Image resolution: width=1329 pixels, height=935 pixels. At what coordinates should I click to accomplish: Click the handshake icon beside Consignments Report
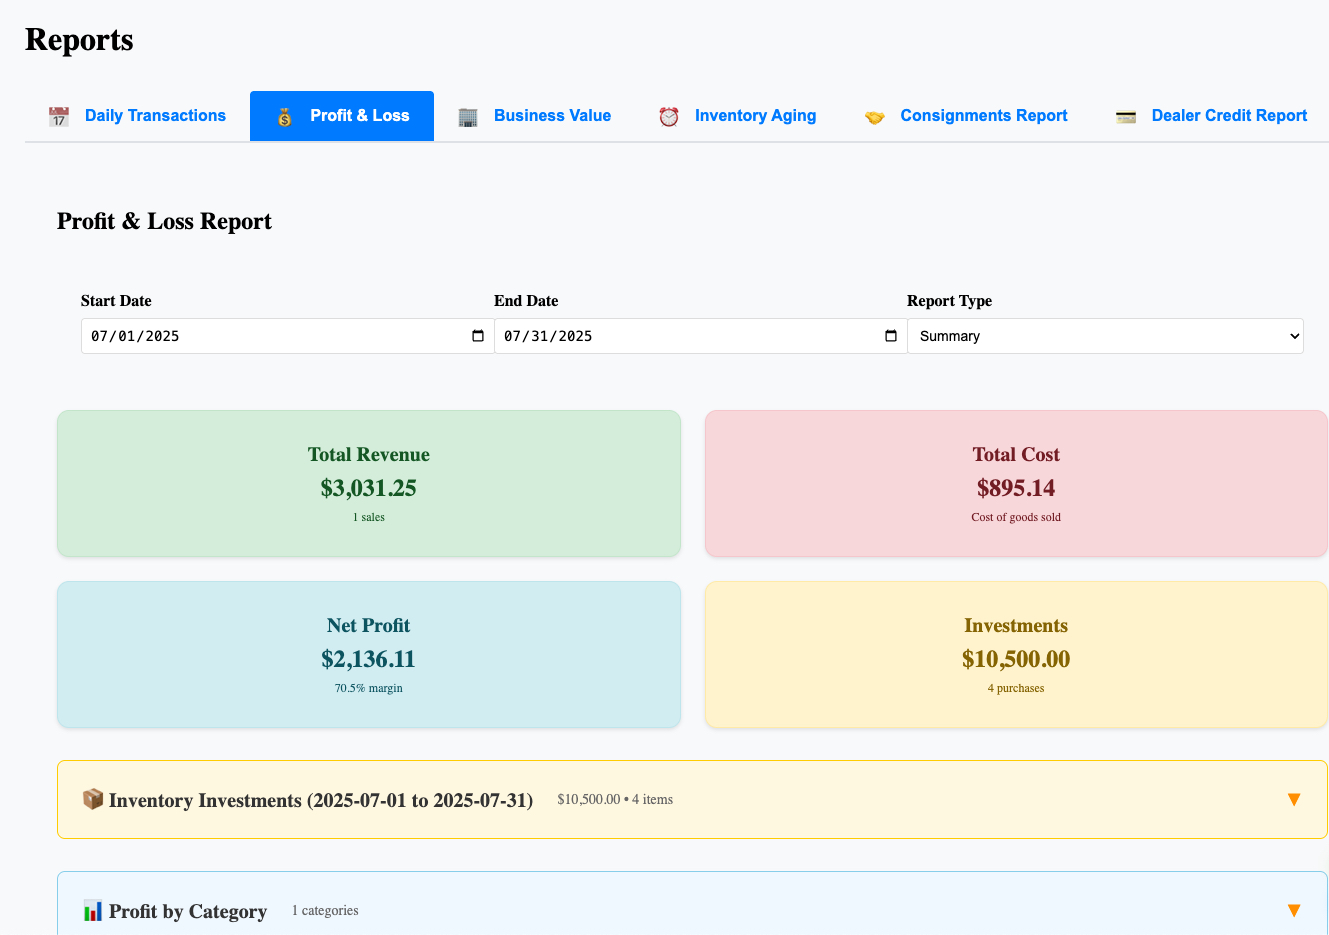coord(875,117)
